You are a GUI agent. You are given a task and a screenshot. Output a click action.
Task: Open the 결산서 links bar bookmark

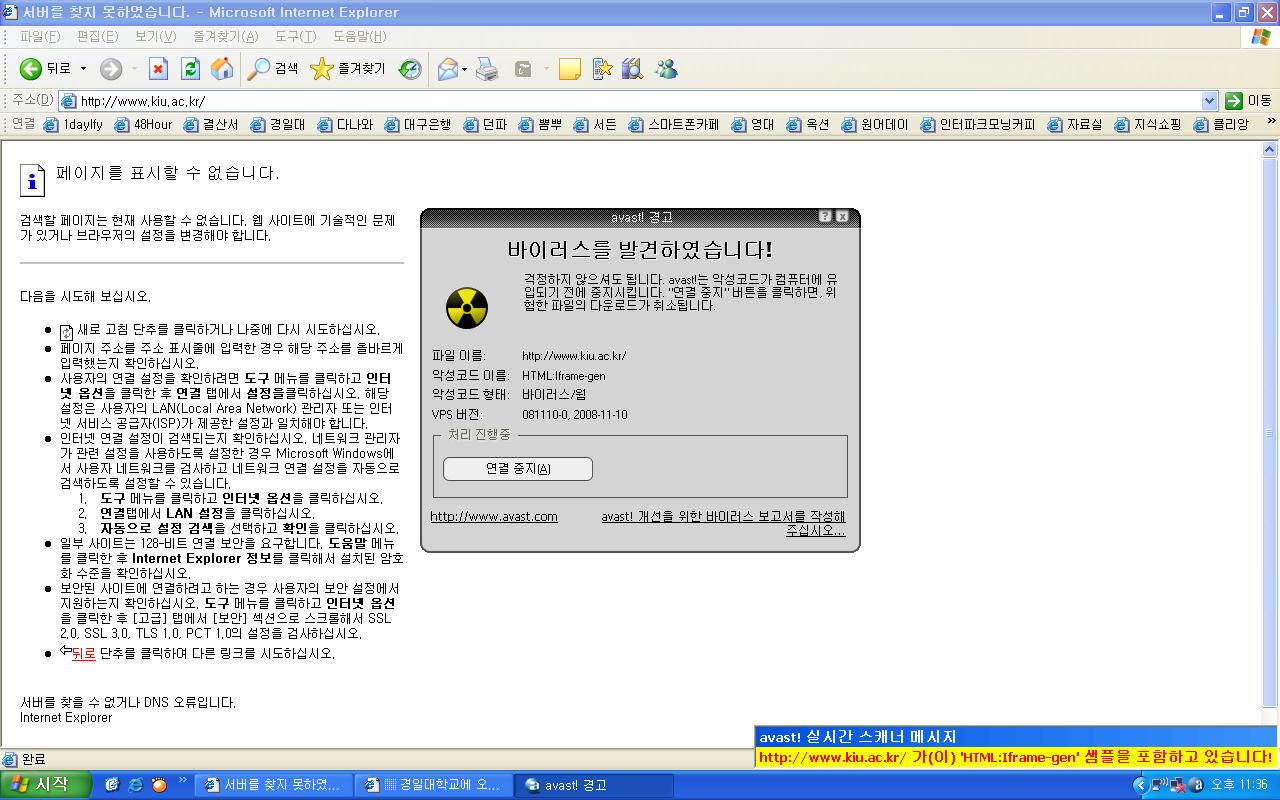pyautogui.click(x=211, y=125)
